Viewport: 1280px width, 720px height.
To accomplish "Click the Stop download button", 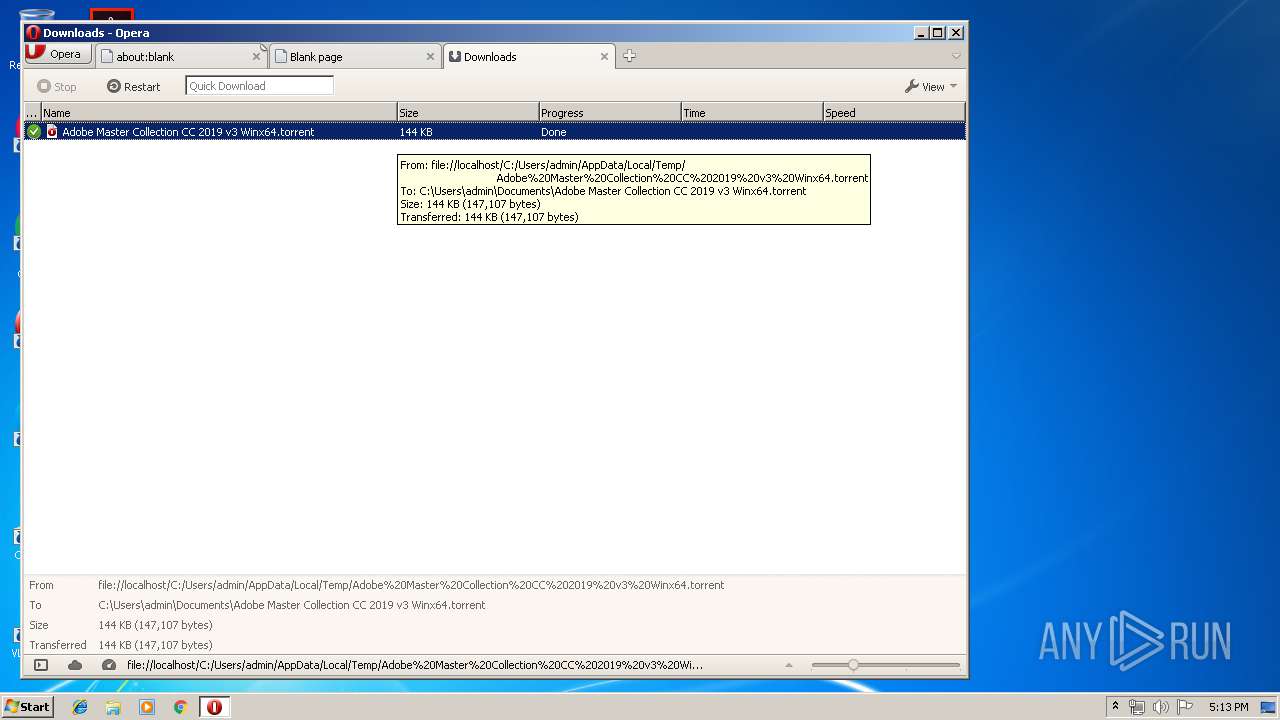I will tap(57, 86).
